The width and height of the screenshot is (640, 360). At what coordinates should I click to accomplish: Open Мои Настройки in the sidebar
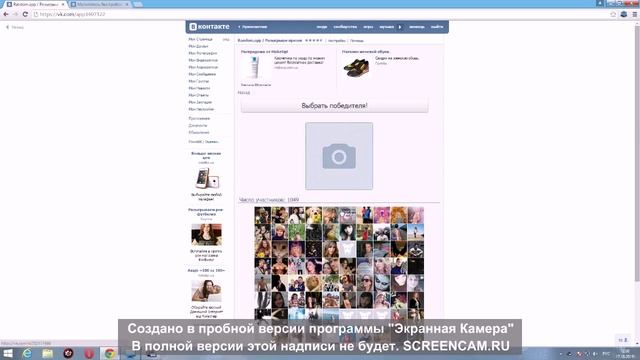(201, 109)
